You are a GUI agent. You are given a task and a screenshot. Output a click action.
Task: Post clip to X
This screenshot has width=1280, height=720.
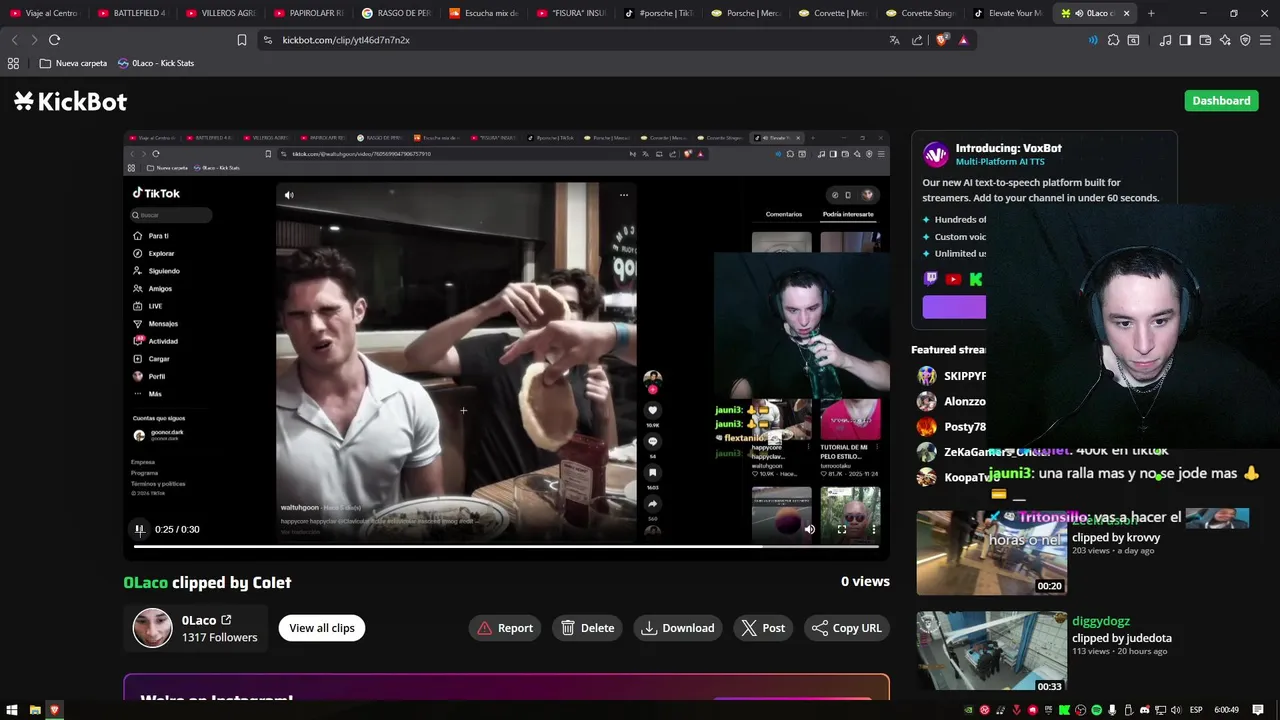click(x=763, y=628)
